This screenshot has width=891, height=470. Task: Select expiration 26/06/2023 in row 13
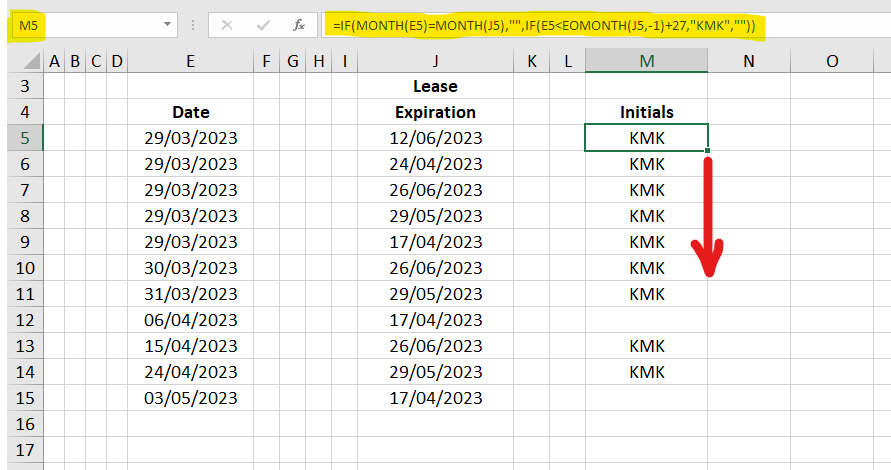click(x=435, y=346)
